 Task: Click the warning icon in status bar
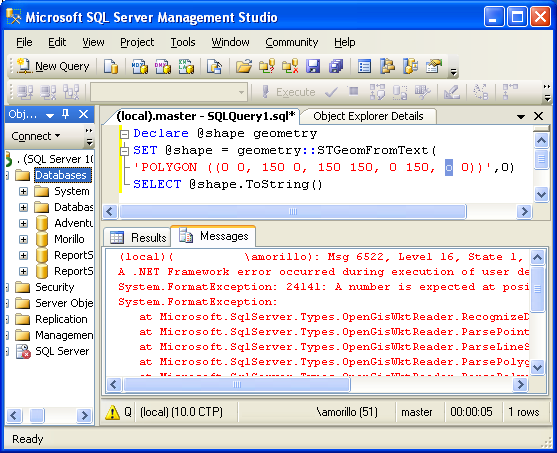(113, 412)
